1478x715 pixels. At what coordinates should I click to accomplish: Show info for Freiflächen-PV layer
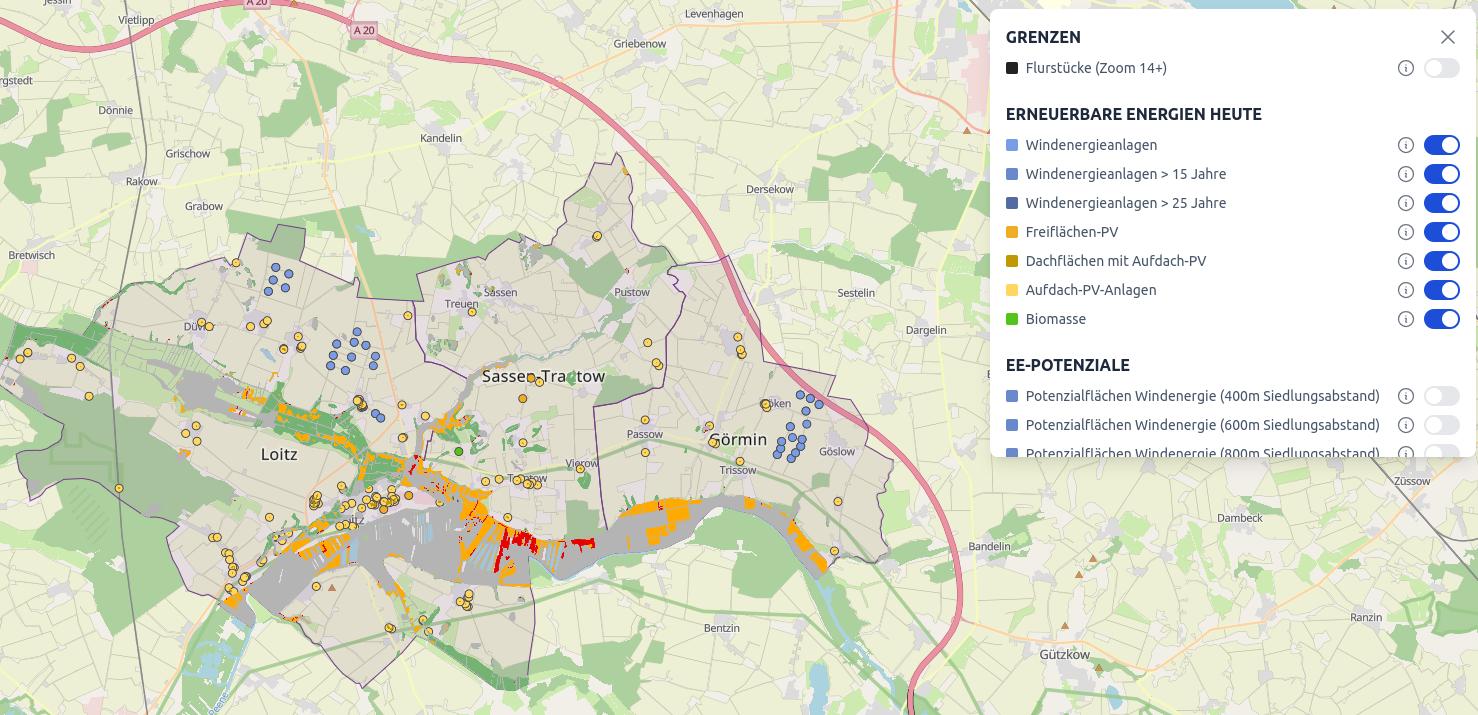point(1405,232)
